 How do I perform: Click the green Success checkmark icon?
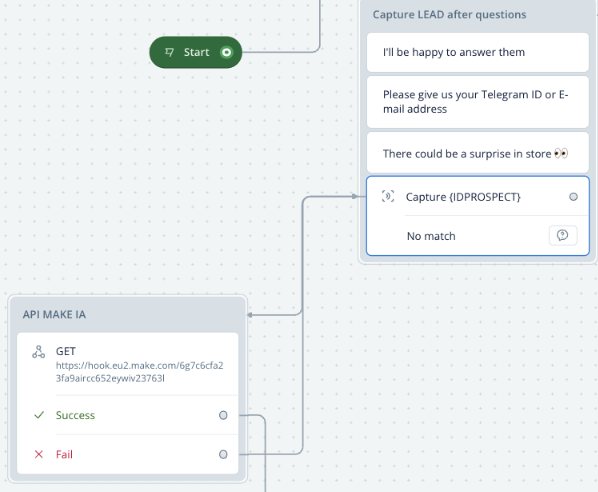point(39,415)
